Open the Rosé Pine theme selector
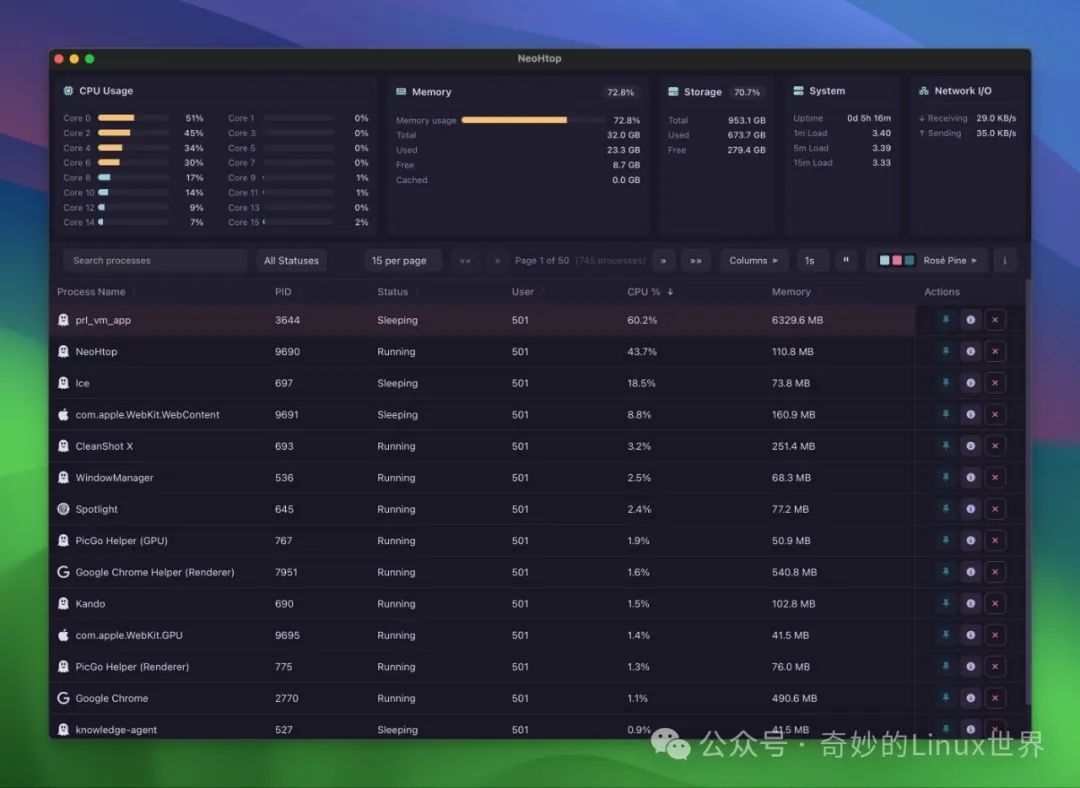This screenshot has width=1080, height=788. click(926, 260)
